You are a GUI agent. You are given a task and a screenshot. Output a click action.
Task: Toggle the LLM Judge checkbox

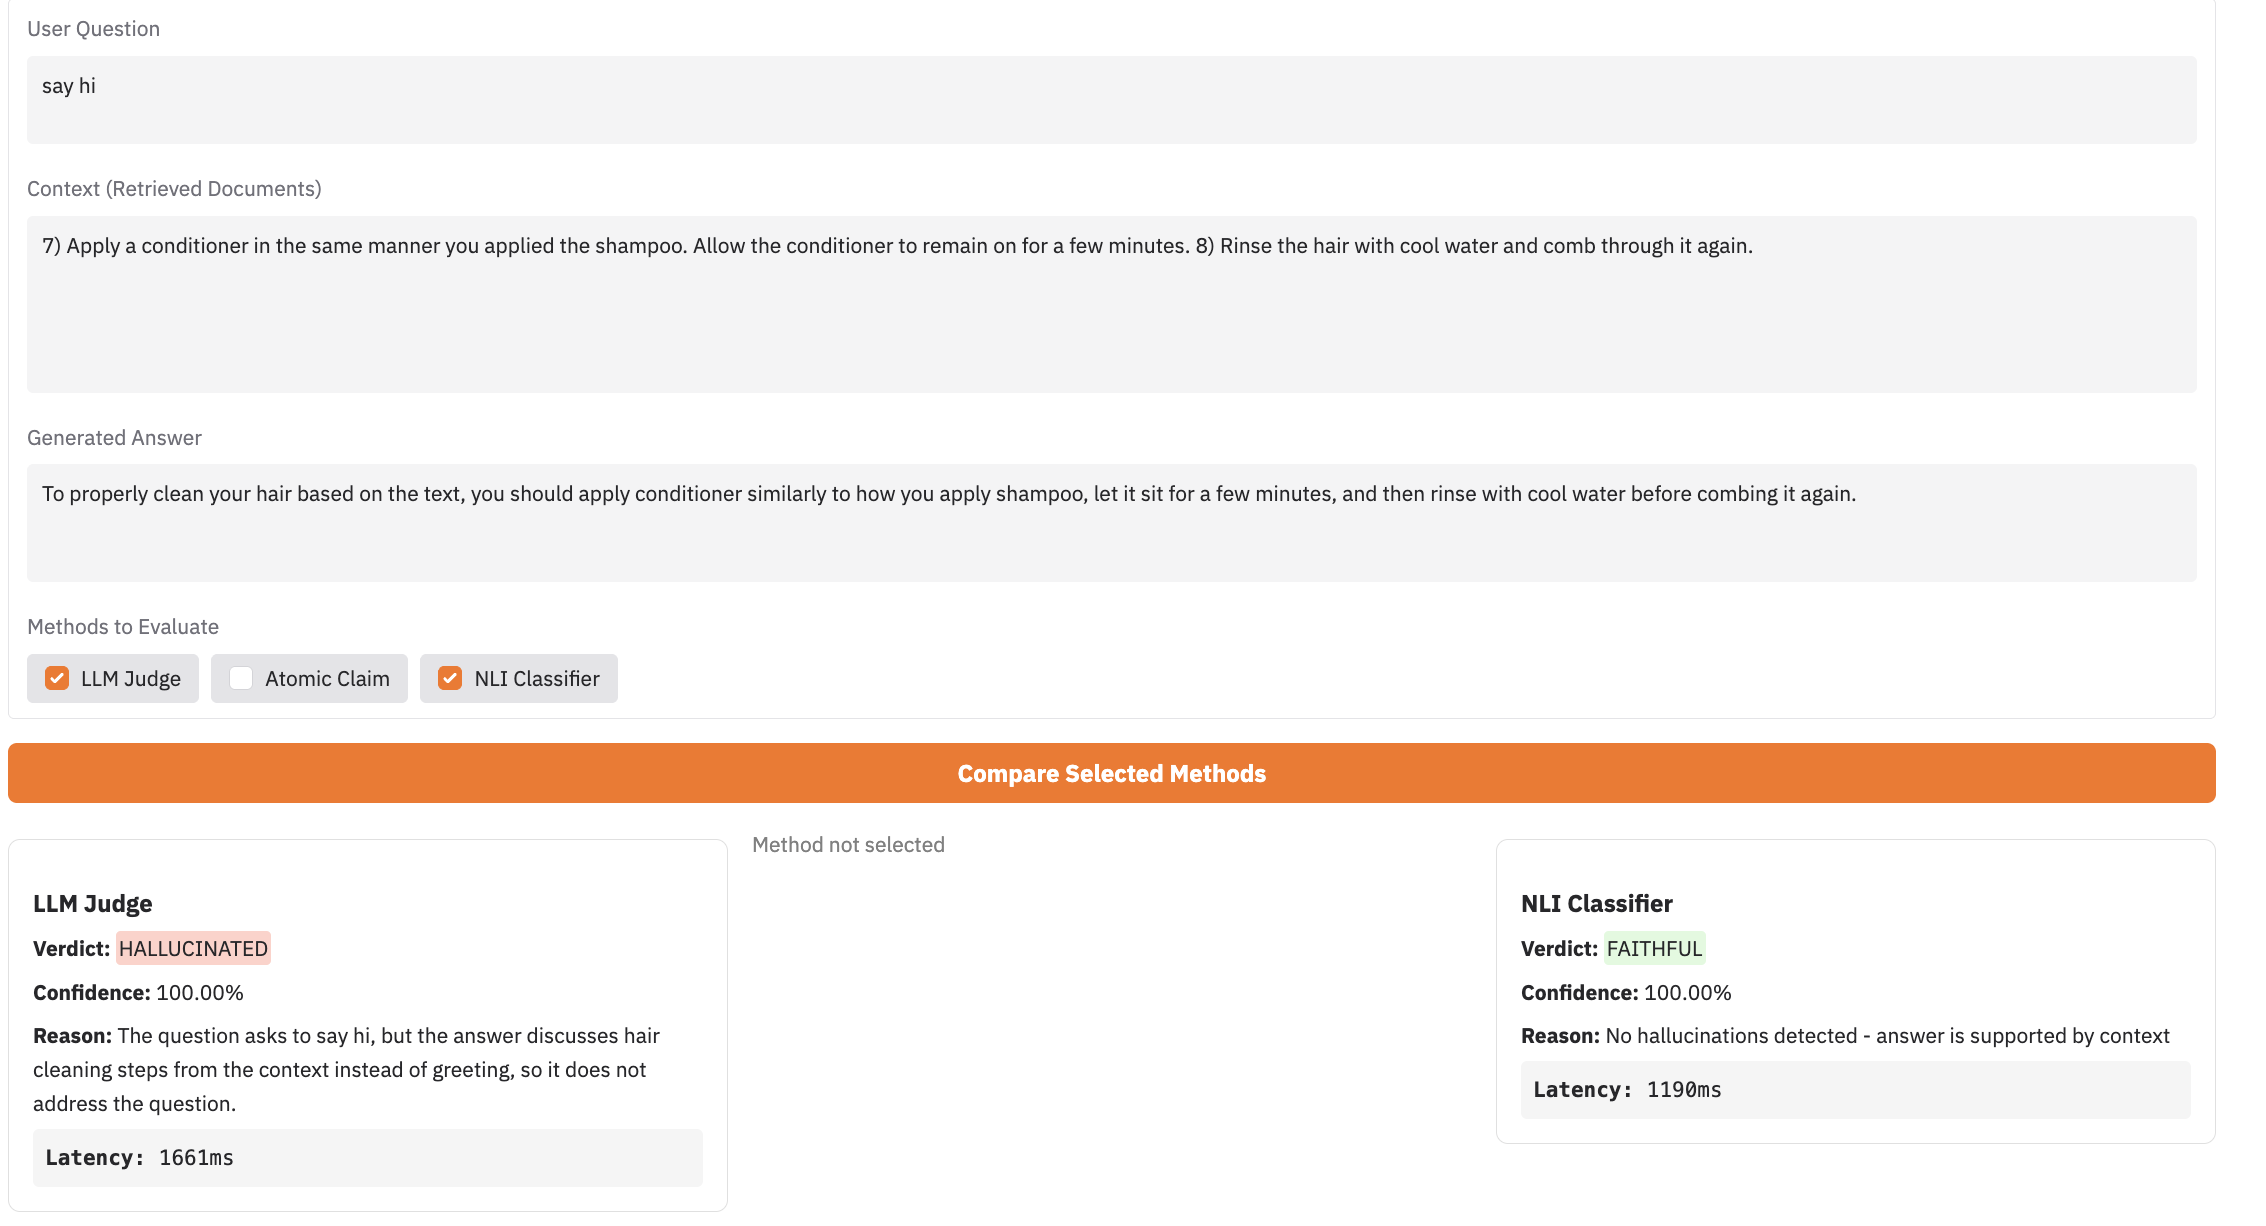point(57,678)
